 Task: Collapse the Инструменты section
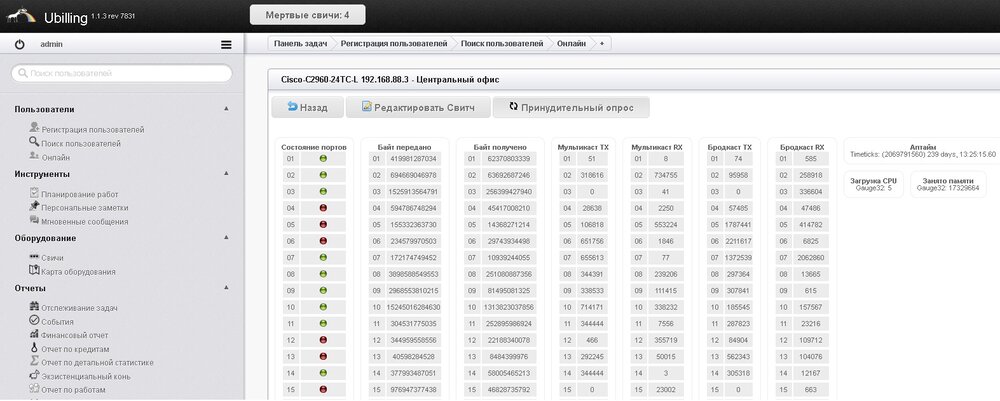tap(226, 174)
